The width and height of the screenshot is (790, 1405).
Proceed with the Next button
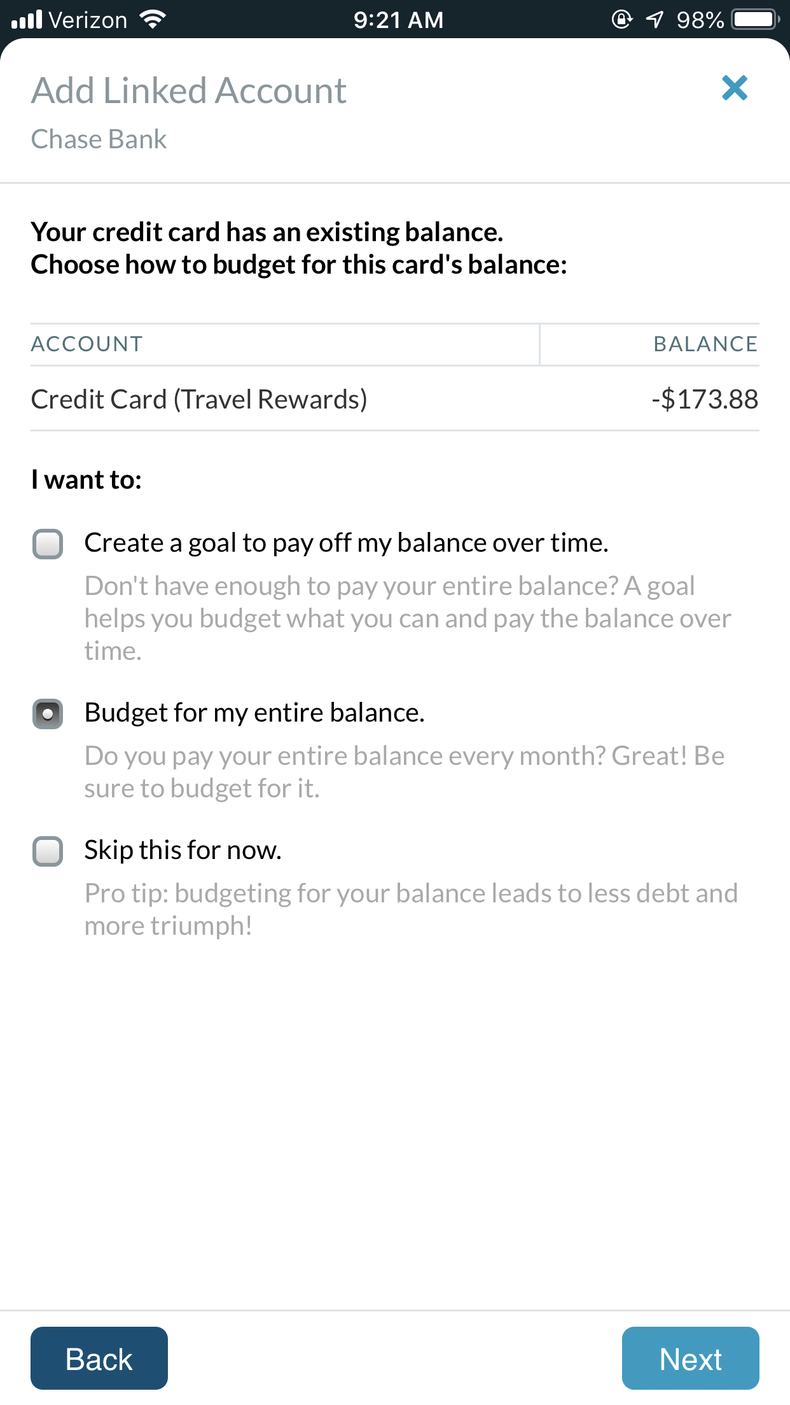[x=690, y=1358]
